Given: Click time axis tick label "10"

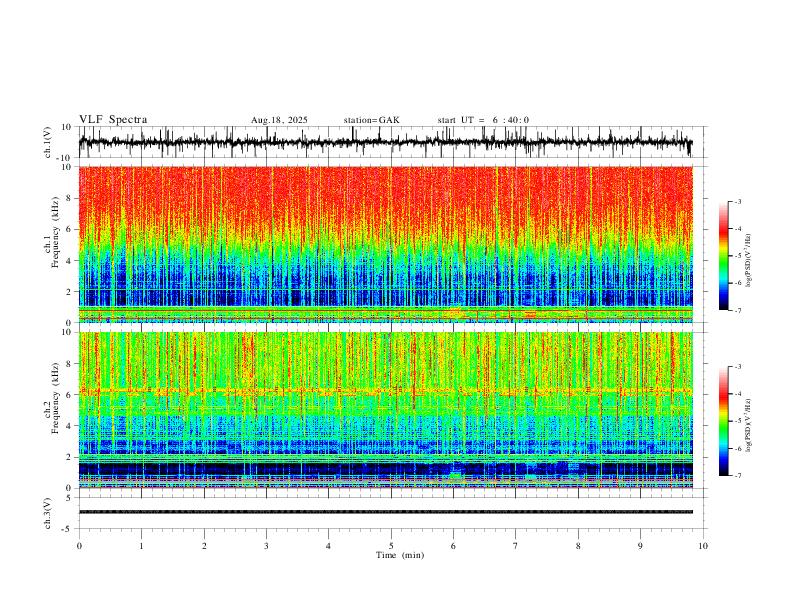Looking at the screenshot, I should click(x=703, y=546).
